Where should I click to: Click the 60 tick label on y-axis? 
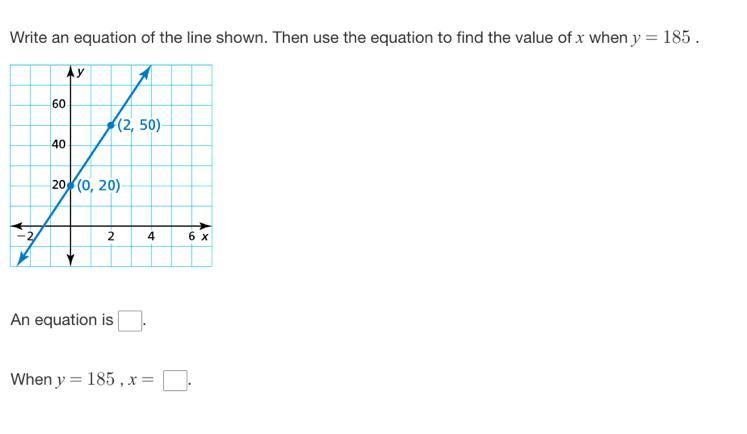[x=59, y=104]
